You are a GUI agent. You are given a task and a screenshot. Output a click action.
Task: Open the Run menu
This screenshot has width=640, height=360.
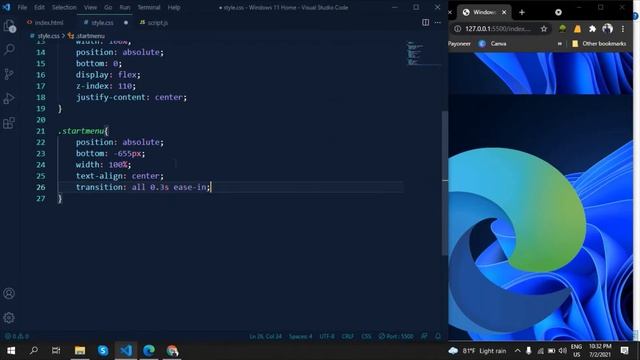click(x=125, y=7)
